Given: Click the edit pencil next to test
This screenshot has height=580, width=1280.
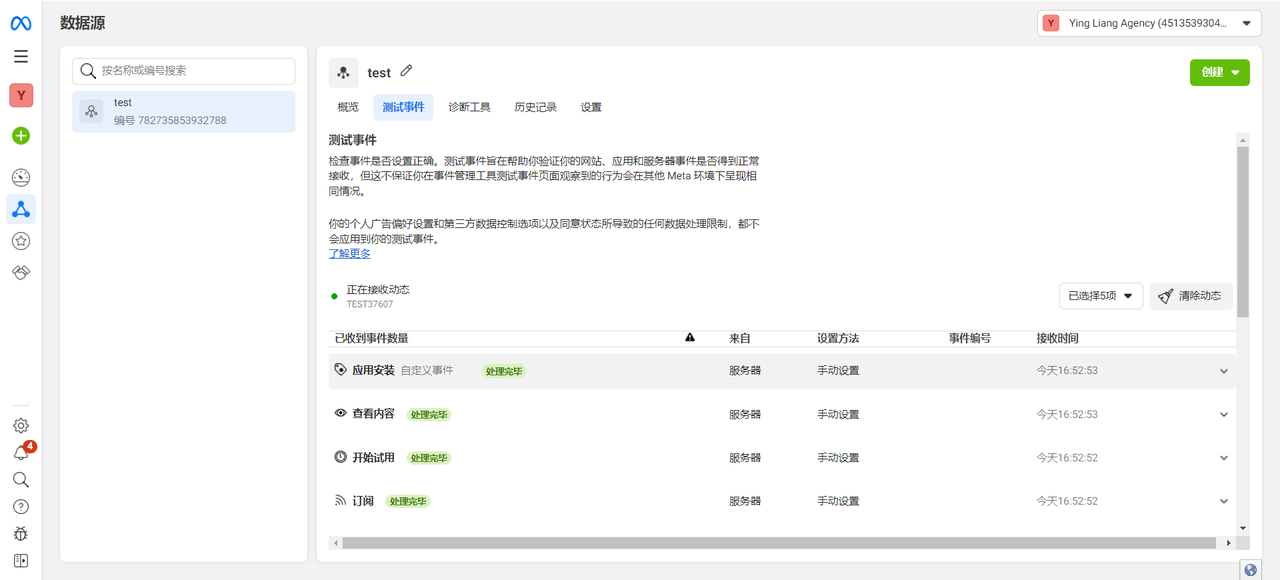Looking at the screenshot, I should (x=408, y=71).
